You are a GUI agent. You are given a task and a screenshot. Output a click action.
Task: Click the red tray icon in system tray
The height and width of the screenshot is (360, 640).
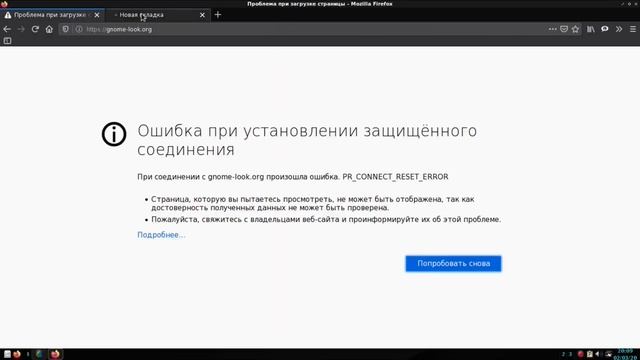(580, 354)
